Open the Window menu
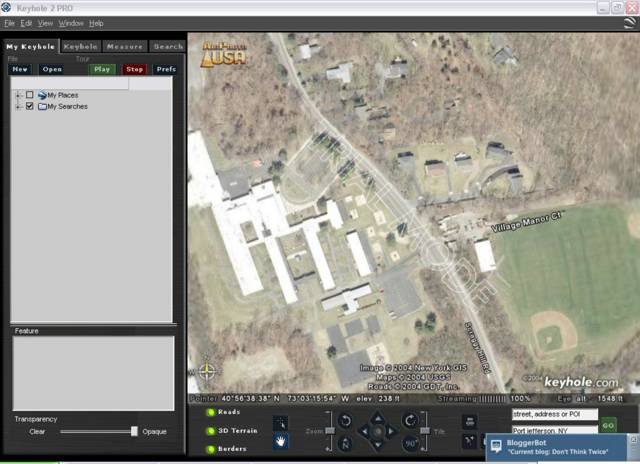The image size is (640, 464). point(71,23)
